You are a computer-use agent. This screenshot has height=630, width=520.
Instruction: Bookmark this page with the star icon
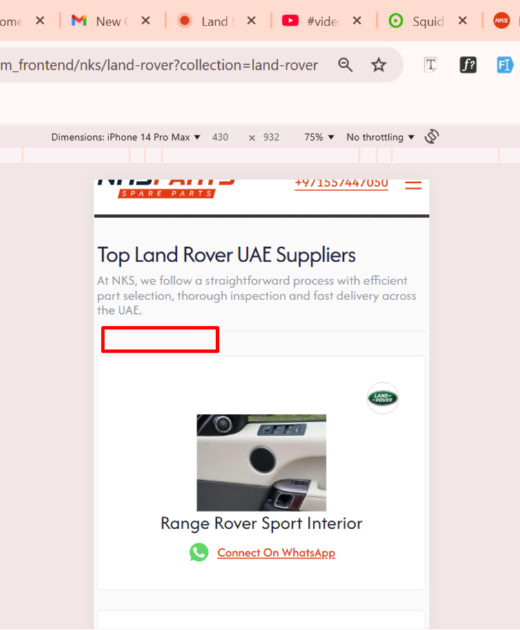[379, 65]
